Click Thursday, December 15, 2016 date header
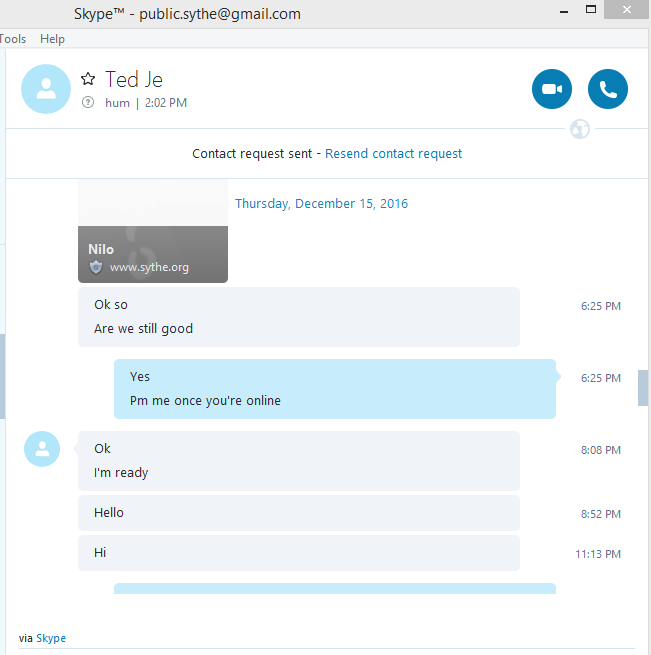The image size is (651, 655). 321,203
